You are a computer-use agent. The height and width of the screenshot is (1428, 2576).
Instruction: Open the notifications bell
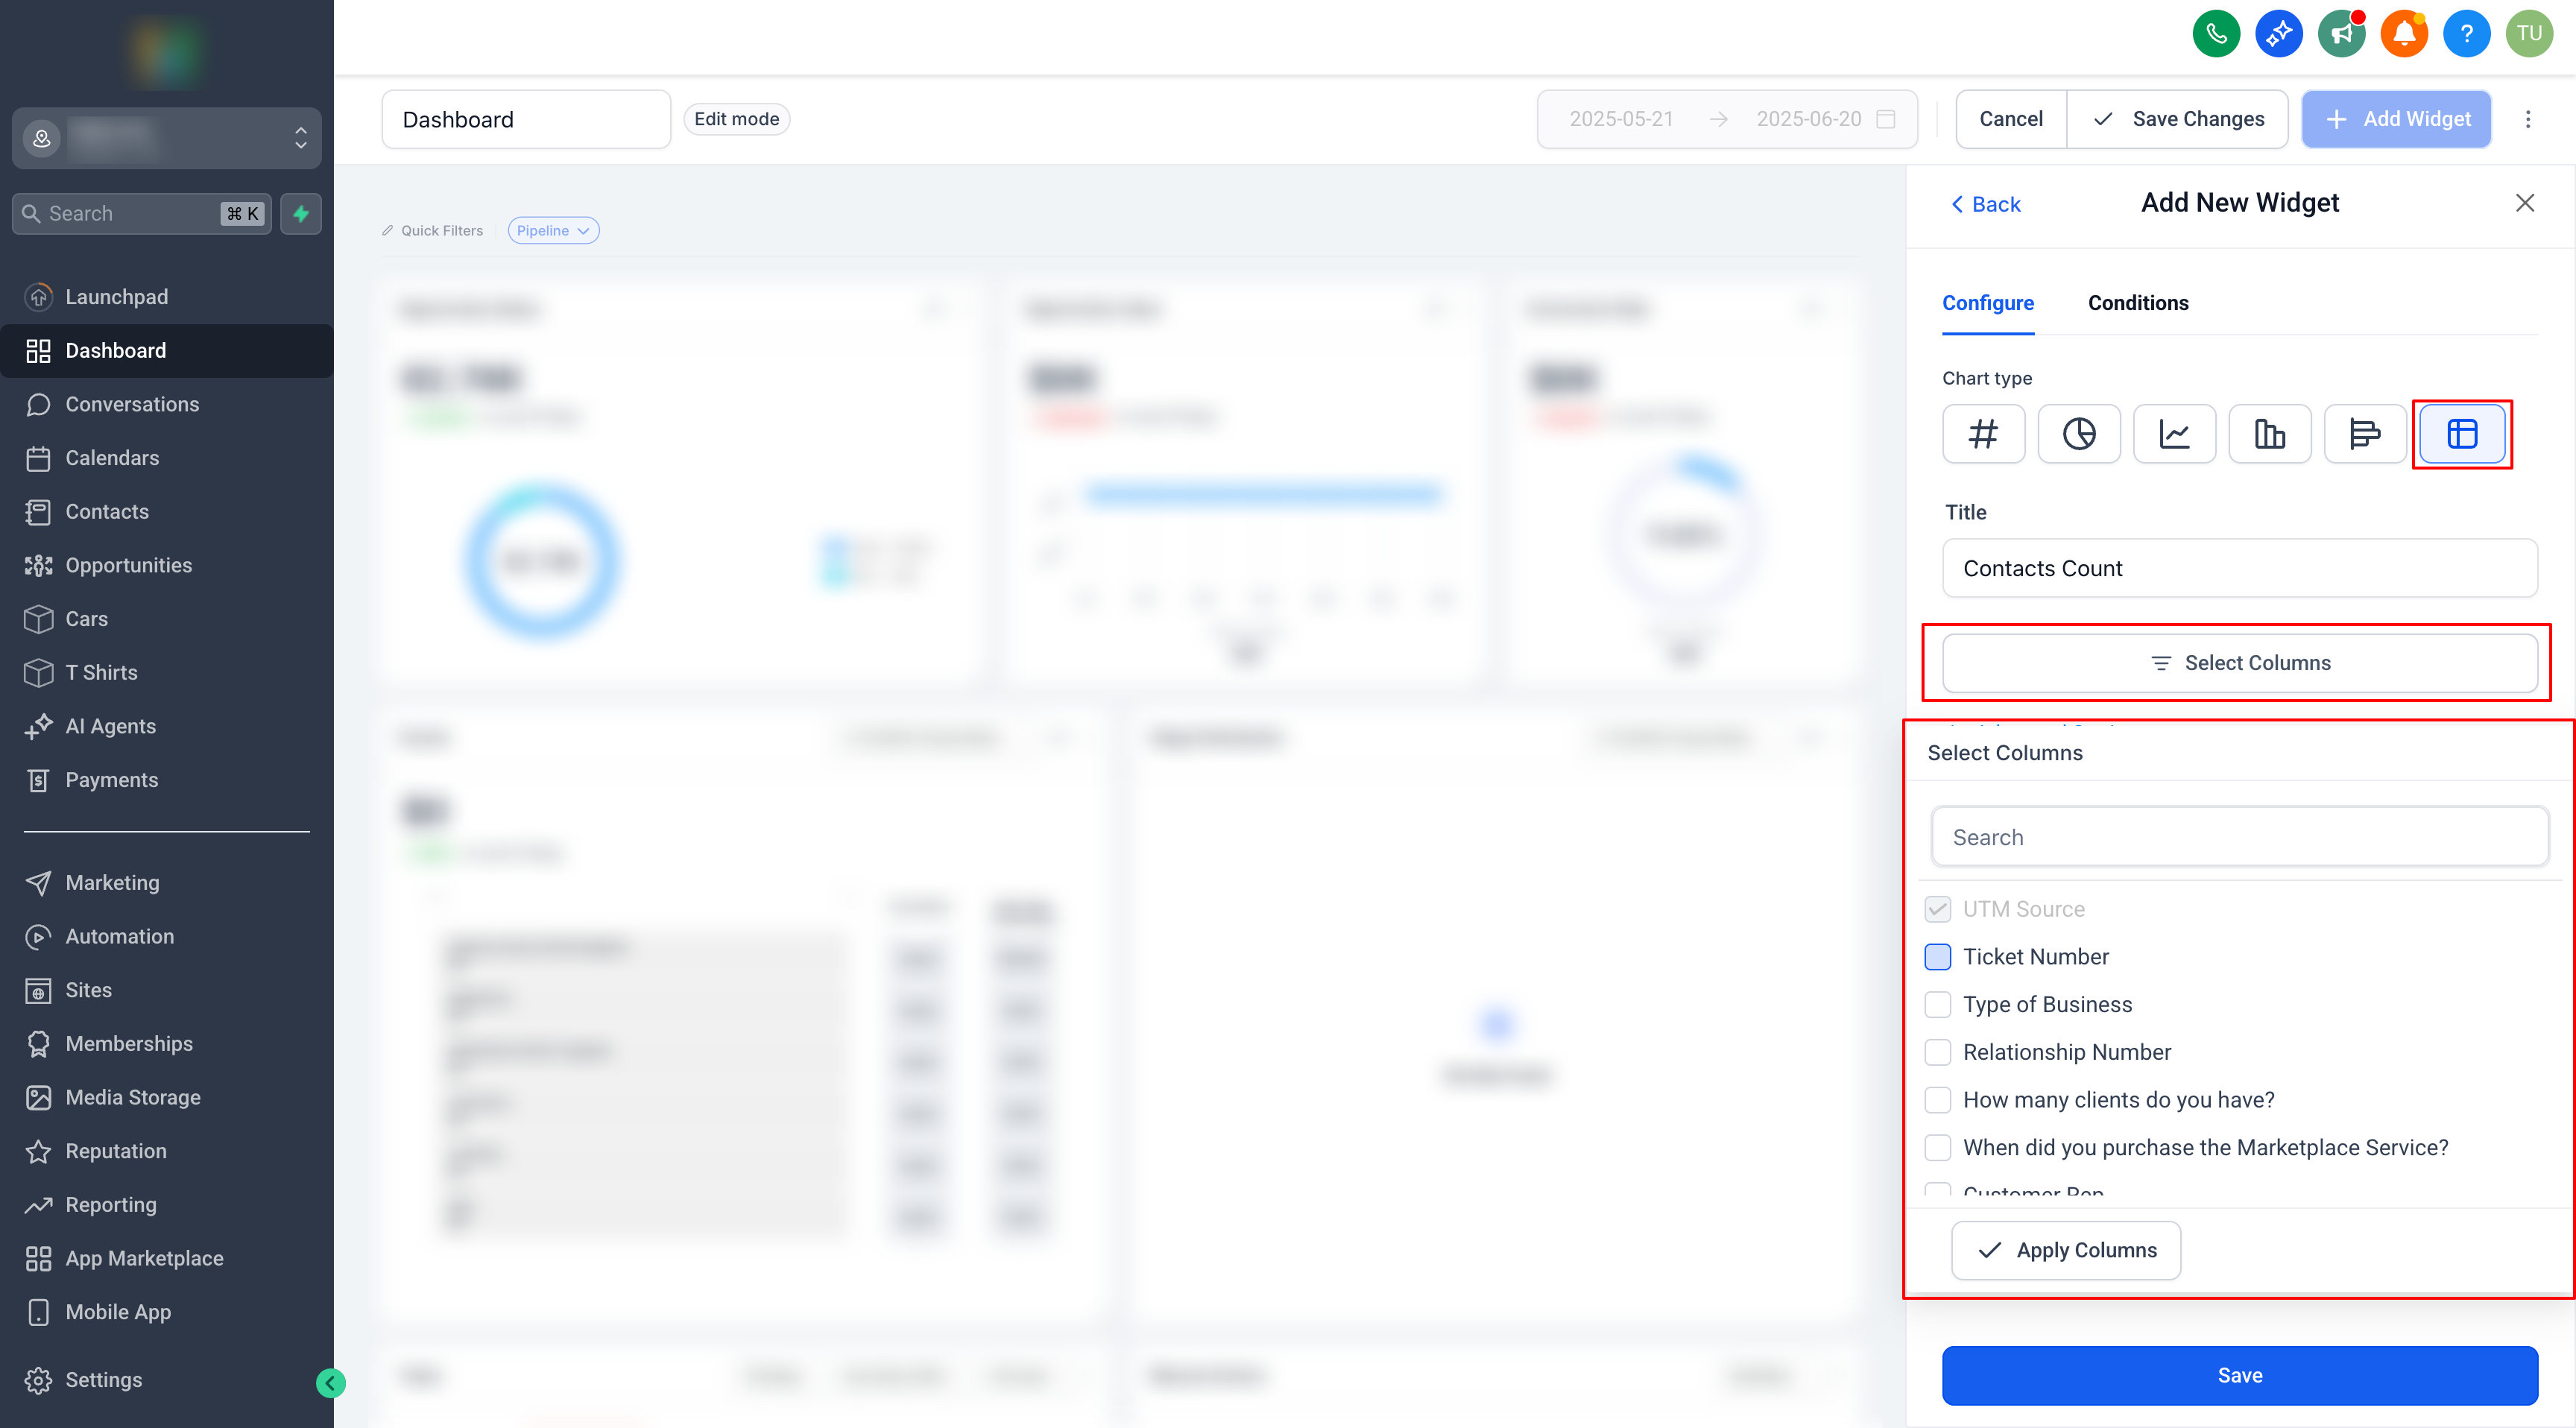tap(2404, 33)
